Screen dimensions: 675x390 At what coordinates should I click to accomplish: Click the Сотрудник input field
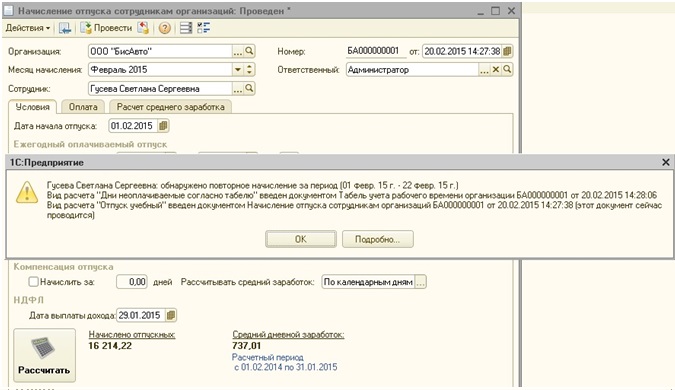[x=160, y=89]
